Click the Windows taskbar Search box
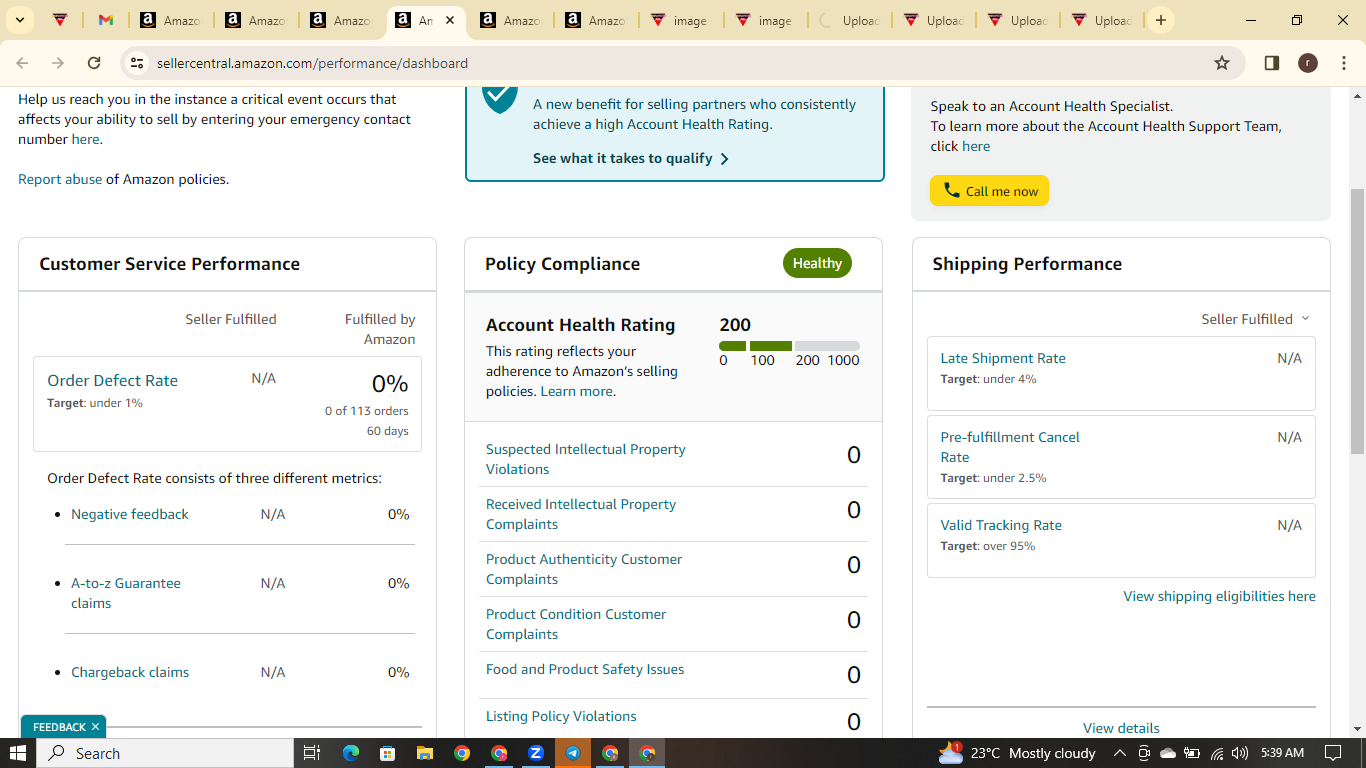The width and height of the screenshot is (1366, 768). pos(165,753)
